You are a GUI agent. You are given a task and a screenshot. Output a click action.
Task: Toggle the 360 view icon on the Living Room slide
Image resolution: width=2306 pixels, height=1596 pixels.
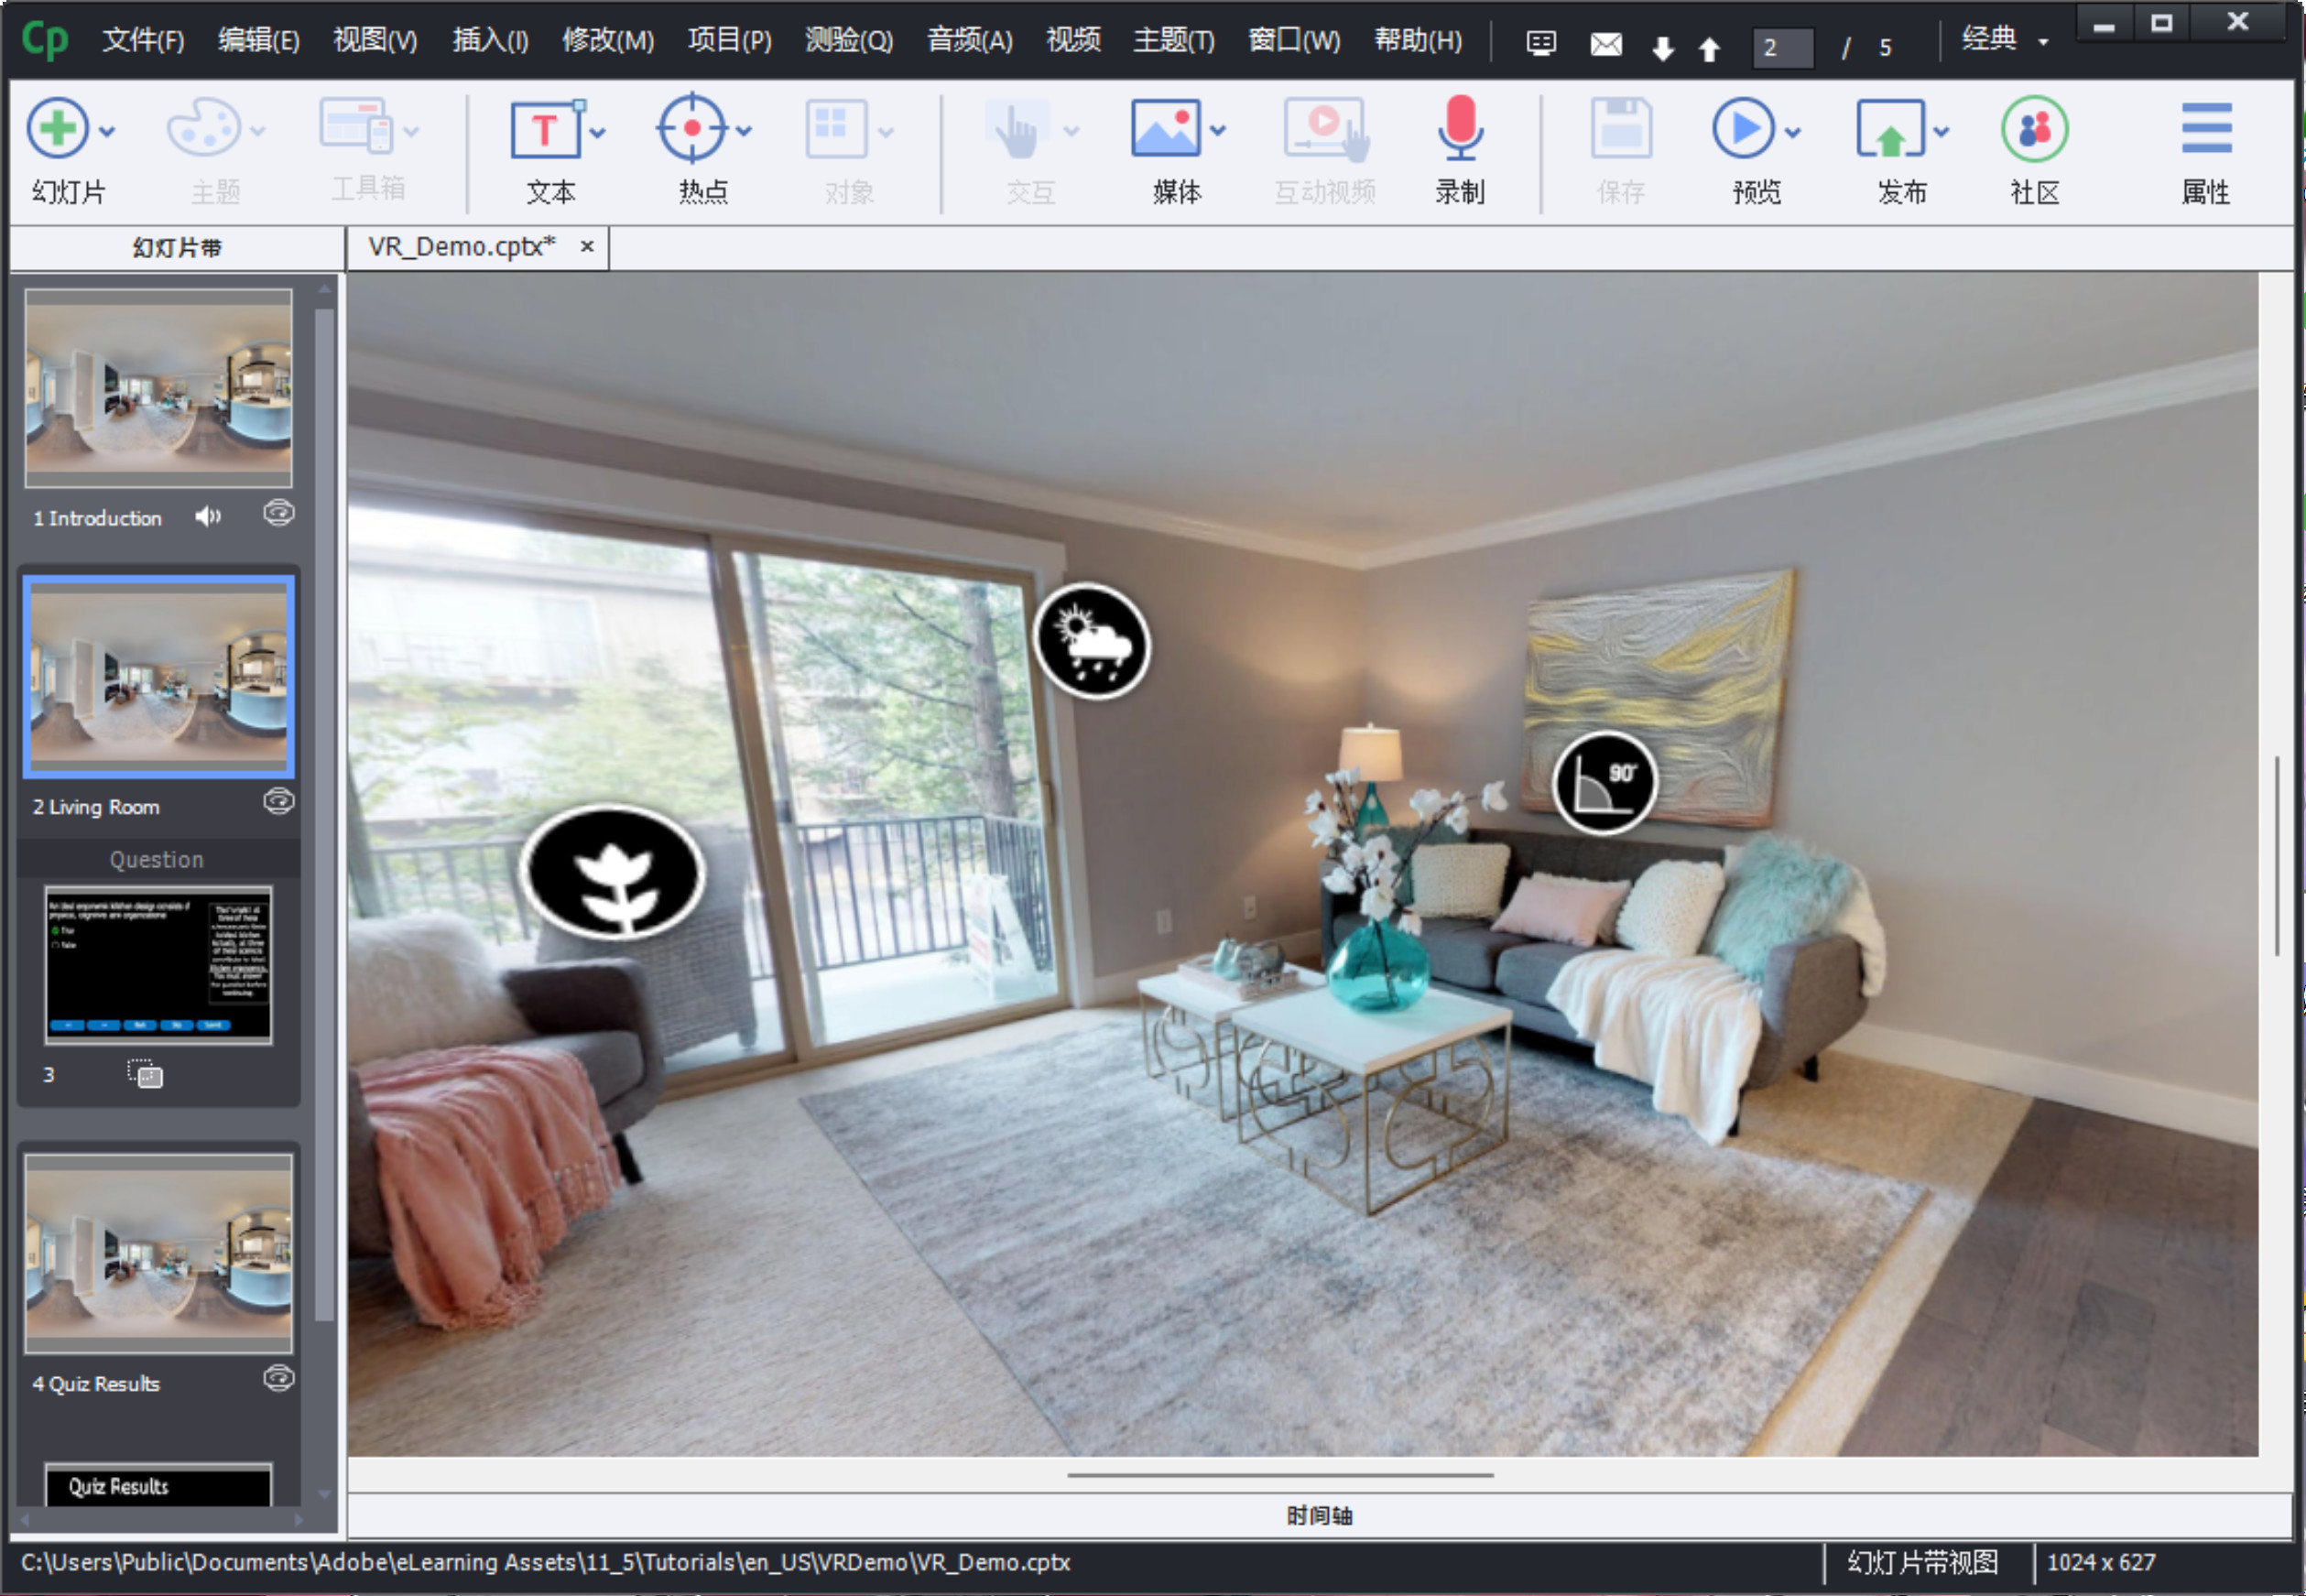[278, 802]
